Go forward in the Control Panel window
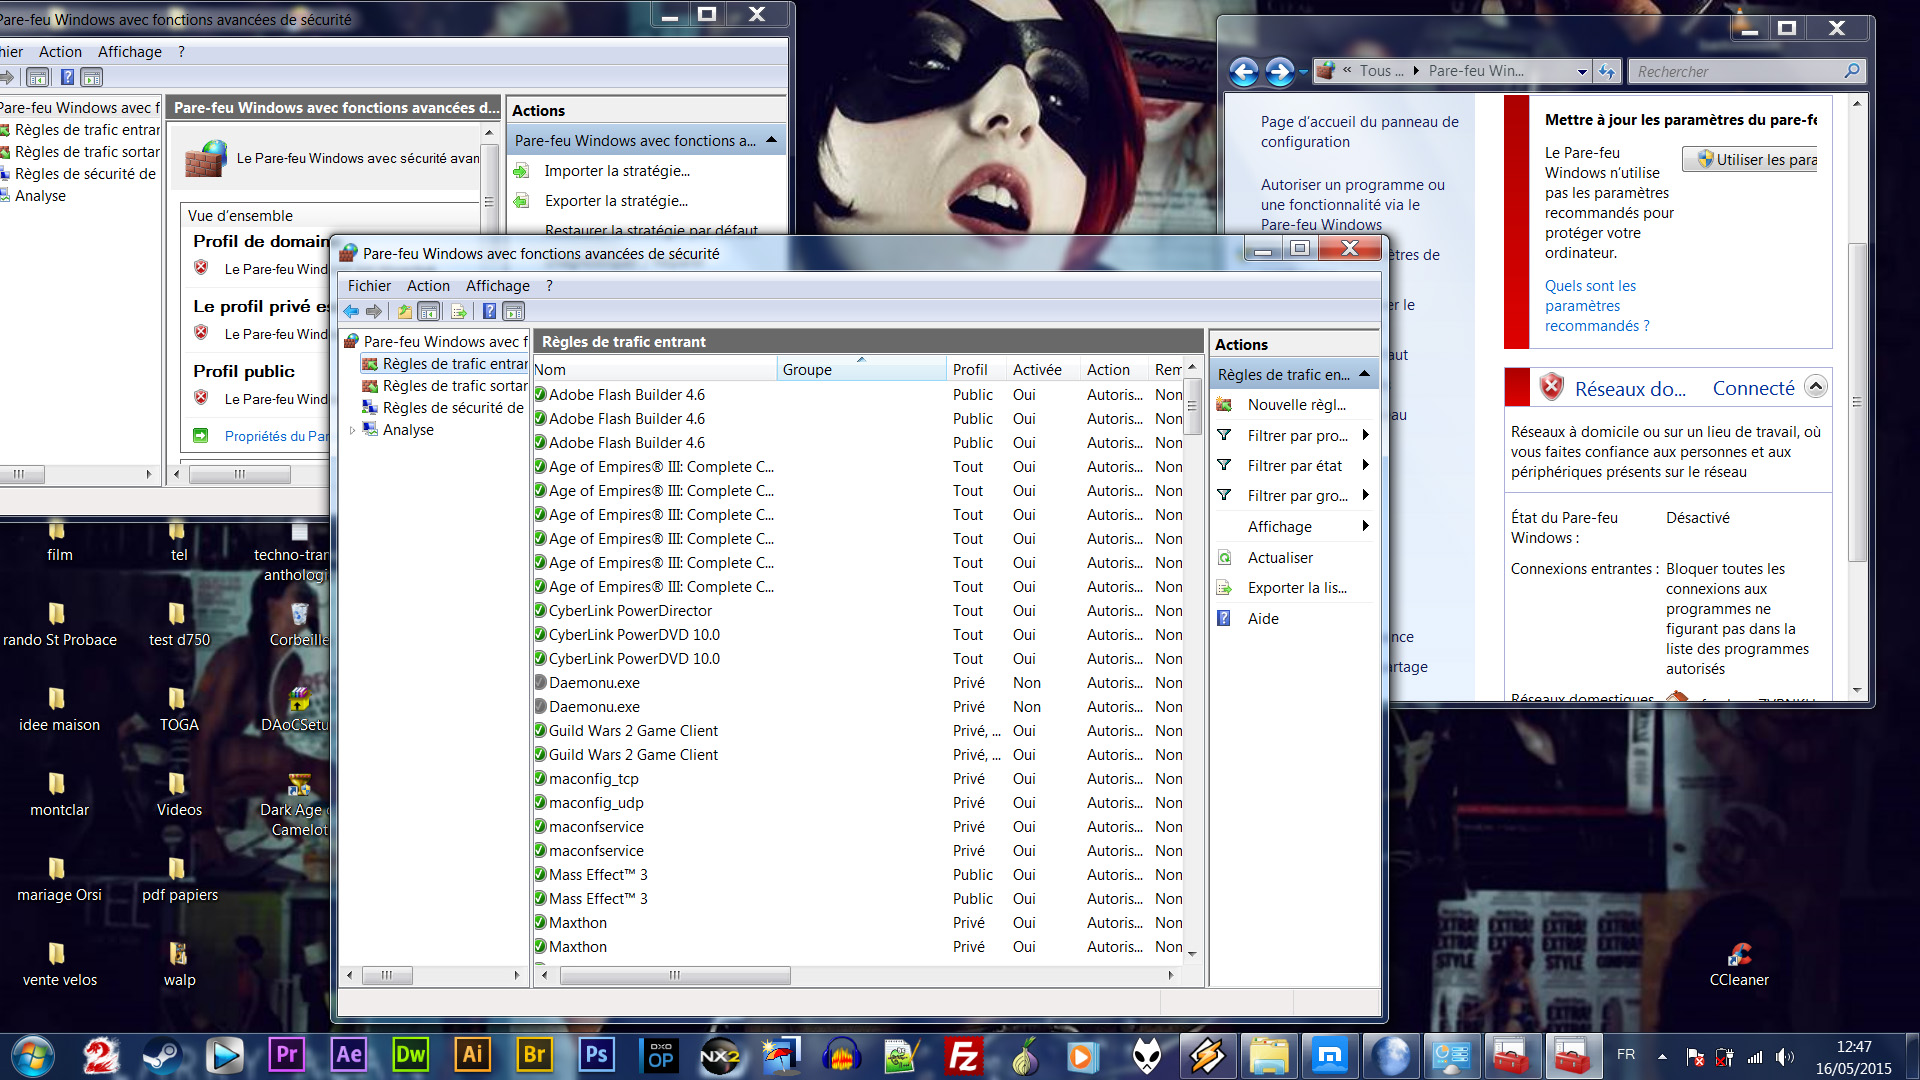The height and width of the screenshot is (1080, 1920). click(x=1279, y=71)
